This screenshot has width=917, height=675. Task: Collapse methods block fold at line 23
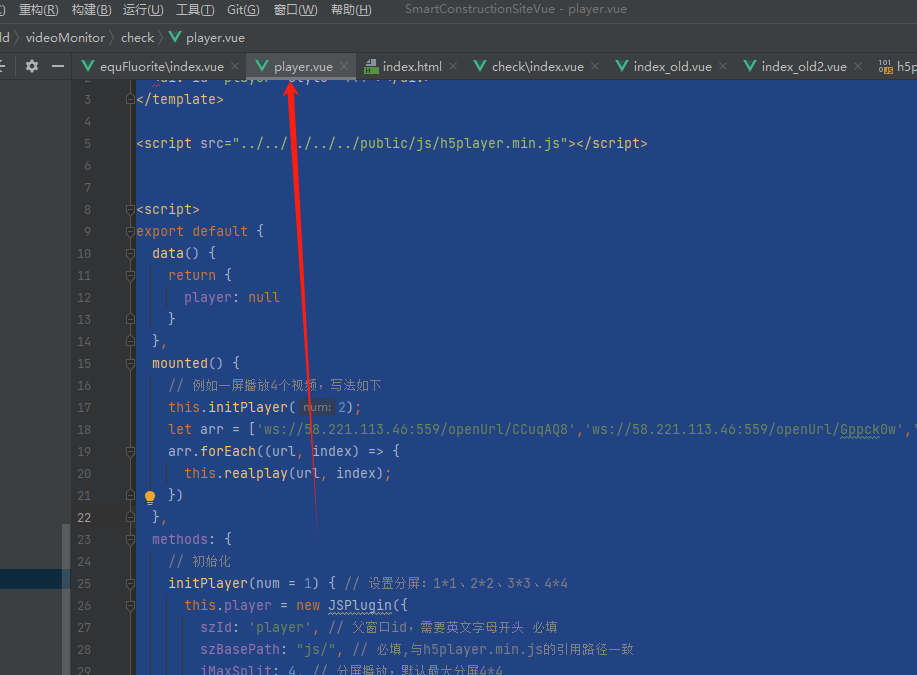(130, 539)
